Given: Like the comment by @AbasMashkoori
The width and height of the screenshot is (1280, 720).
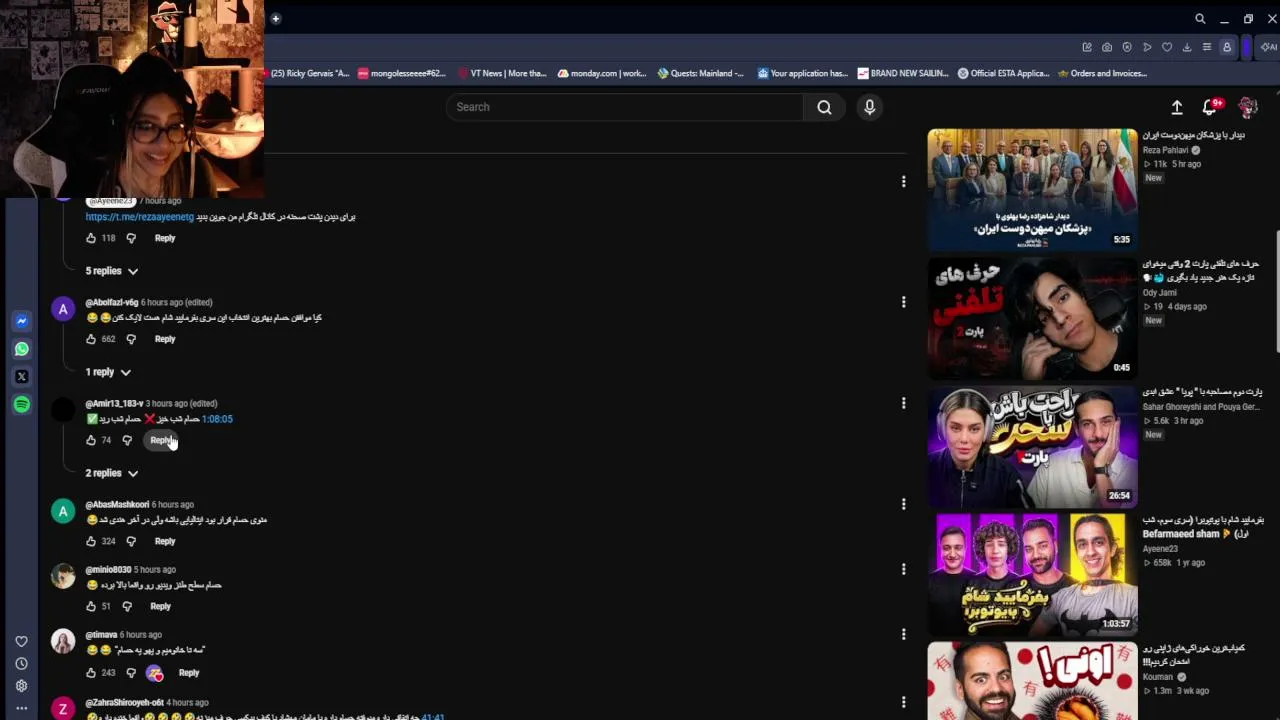Looking at the screenshot, I should pos(91,541).
